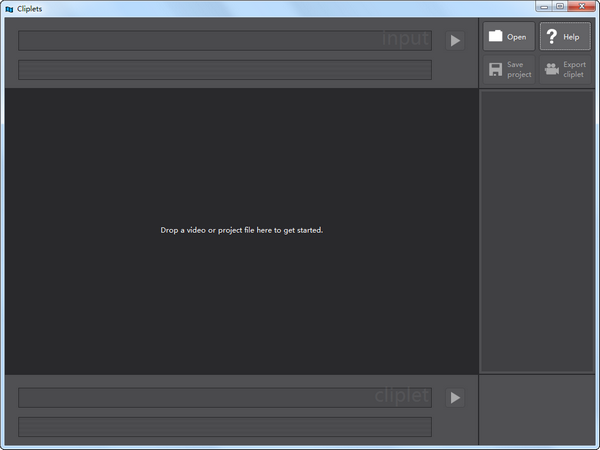Image resolution: width=600 pixels, height=450 pixels.
Task: Click the Cliplets app icon in title bar
Action: click(x=9, y=8)
